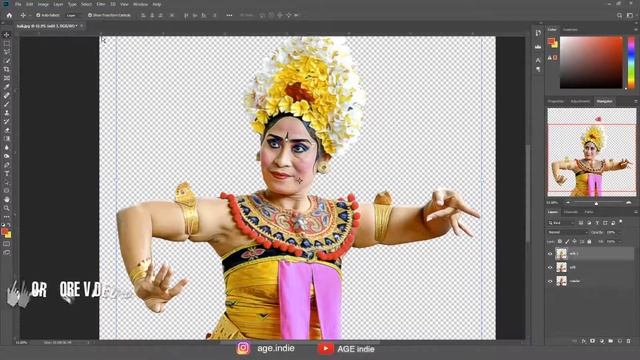Click the Navigator zoom slider
640x360 pixels.
(596, 202)
